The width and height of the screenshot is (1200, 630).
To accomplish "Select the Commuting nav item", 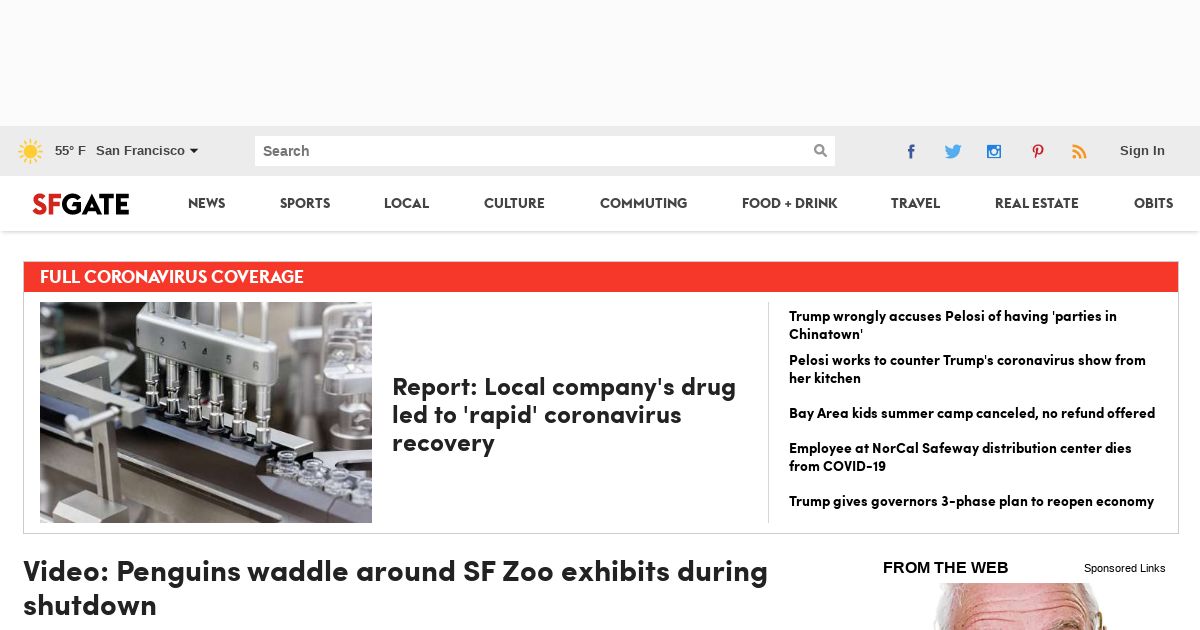I will click(x=644, y=203).
